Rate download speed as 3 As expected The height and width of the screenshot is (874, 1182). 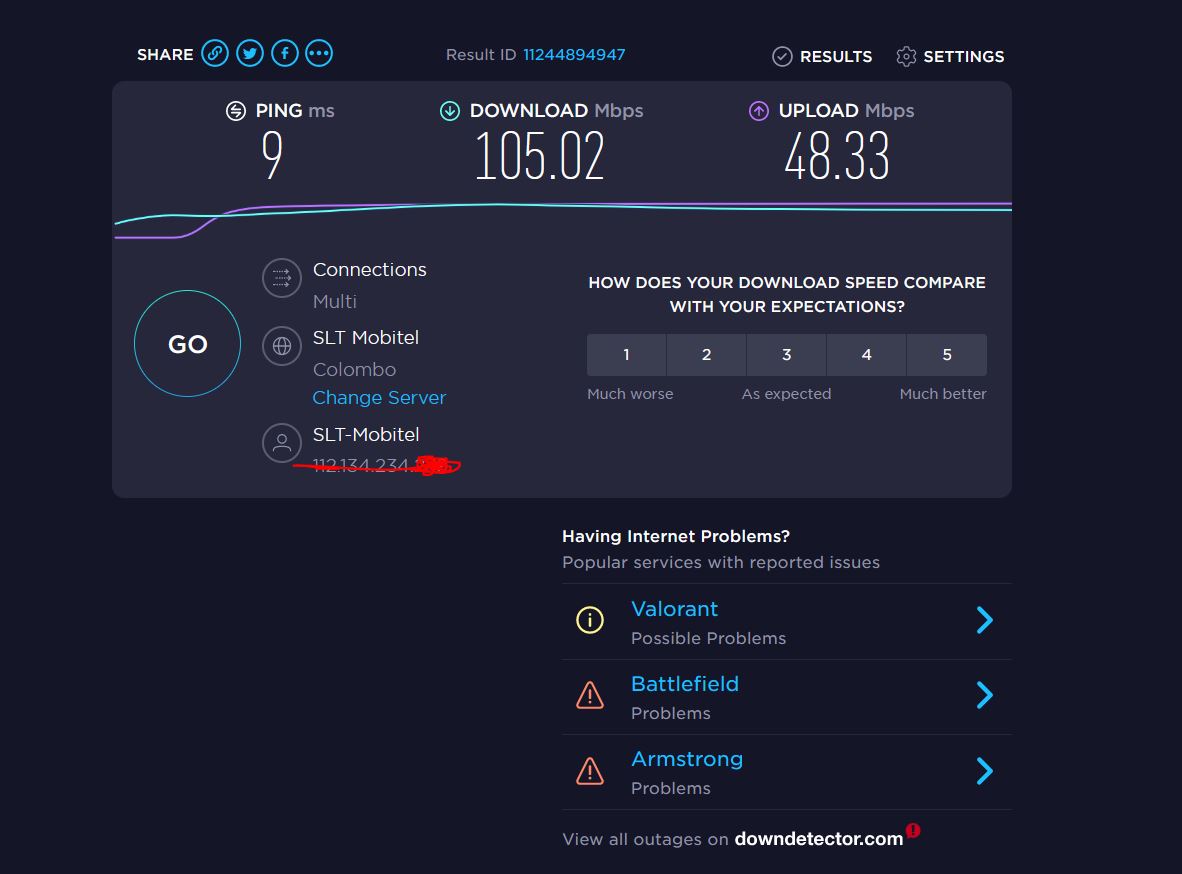click(x=786, y=354)
